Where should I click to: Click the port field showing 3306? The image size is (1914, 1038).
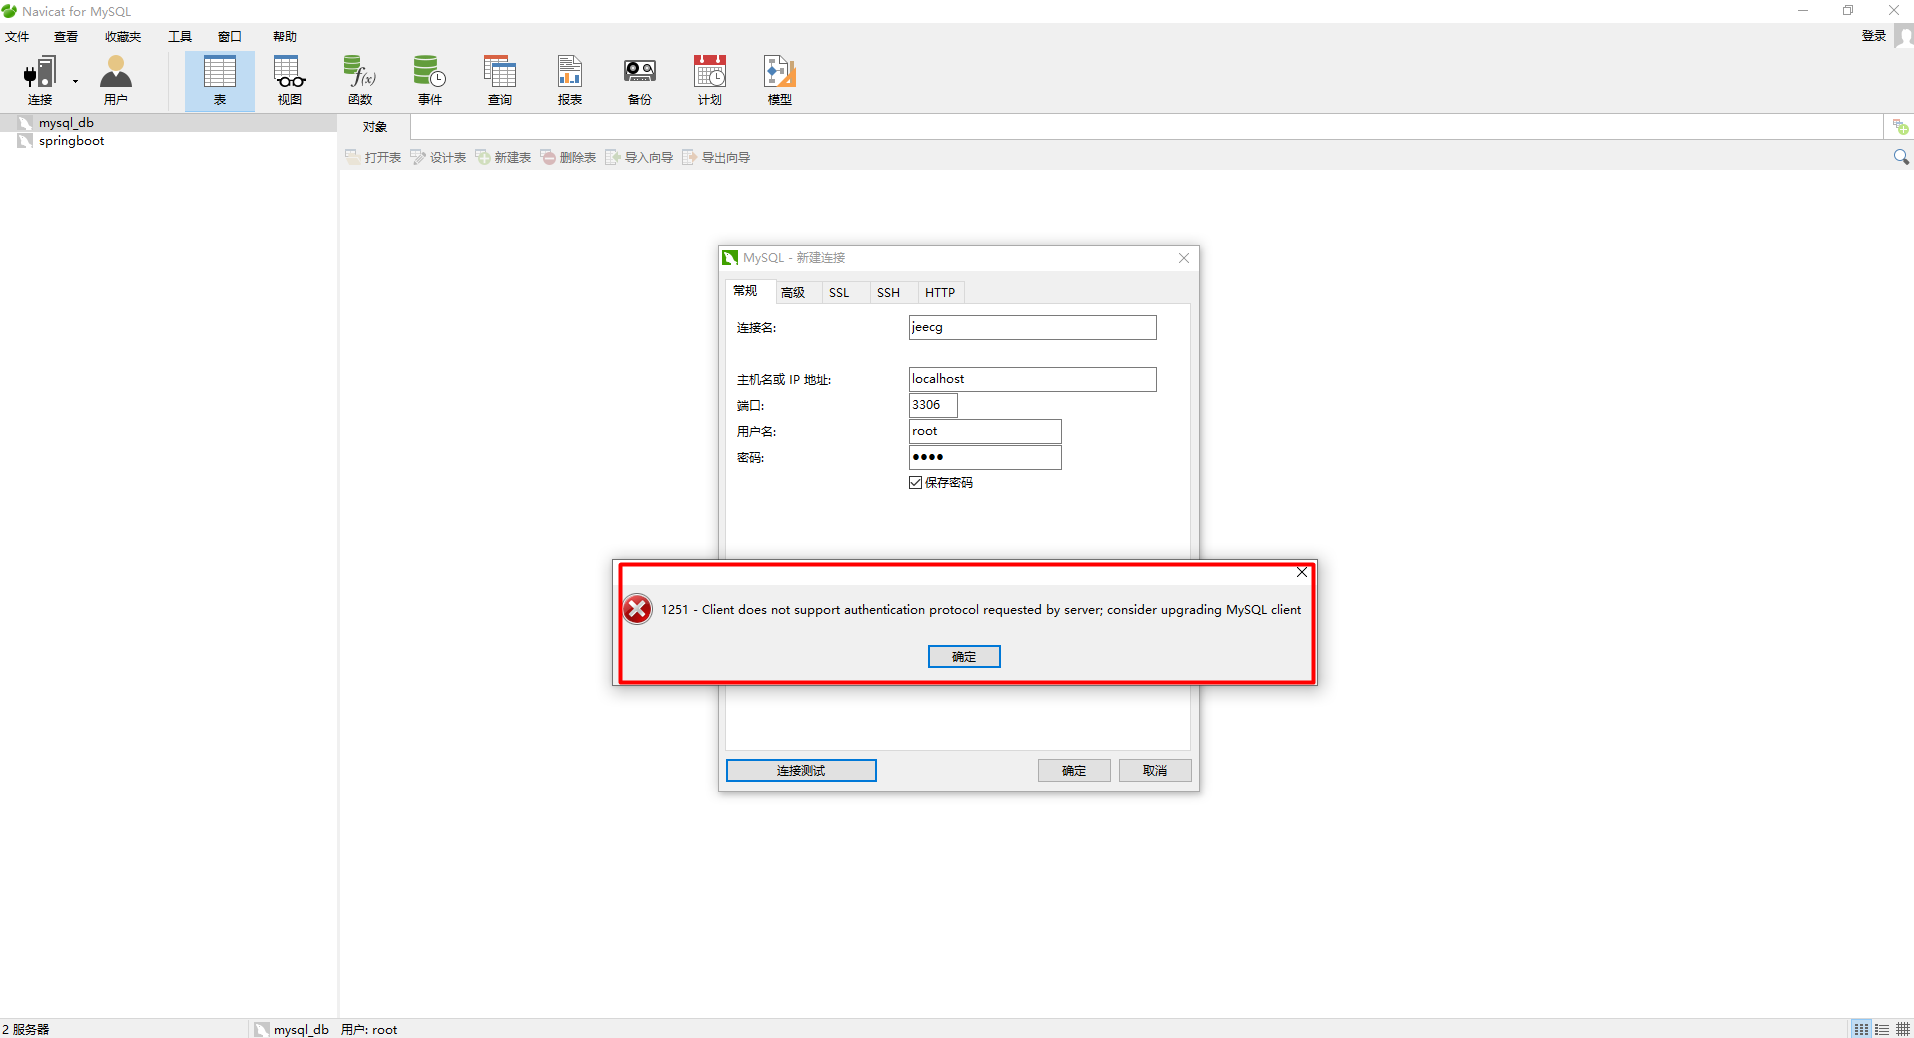(x=933, y=405)
